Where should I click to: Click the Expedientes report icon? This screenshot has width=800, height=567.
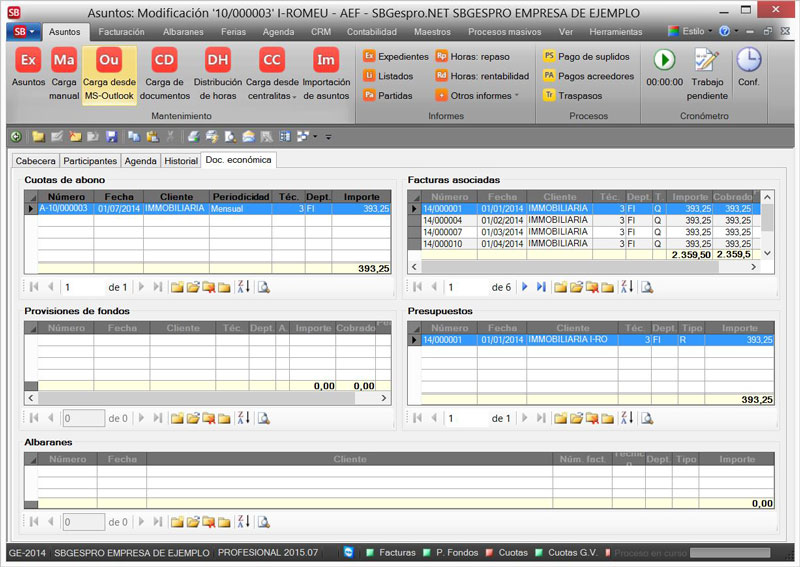(369, 57)
